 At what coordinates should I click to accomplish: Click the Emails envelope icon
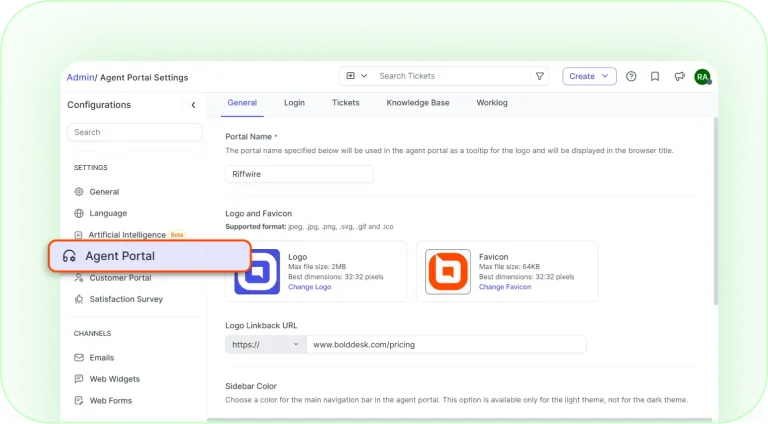pos(79,357)
